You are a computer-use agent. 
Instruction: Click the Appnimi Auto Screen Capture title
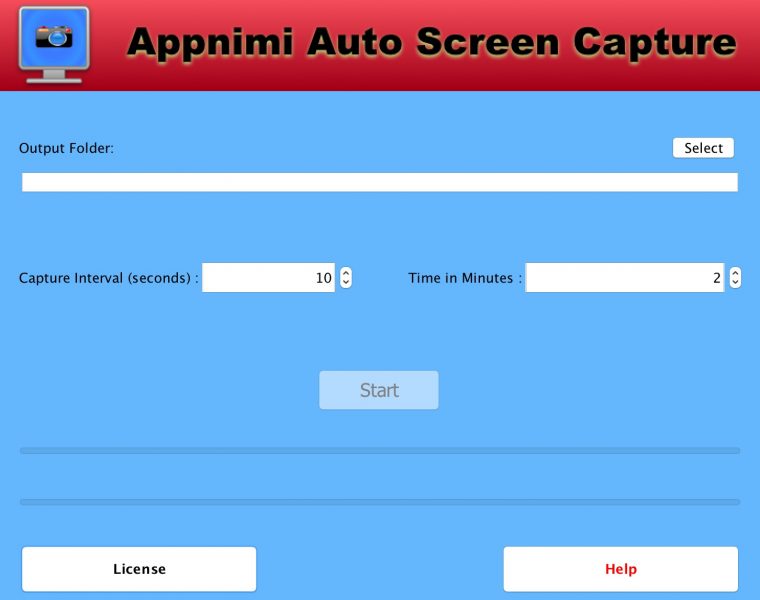coord(431,43)
